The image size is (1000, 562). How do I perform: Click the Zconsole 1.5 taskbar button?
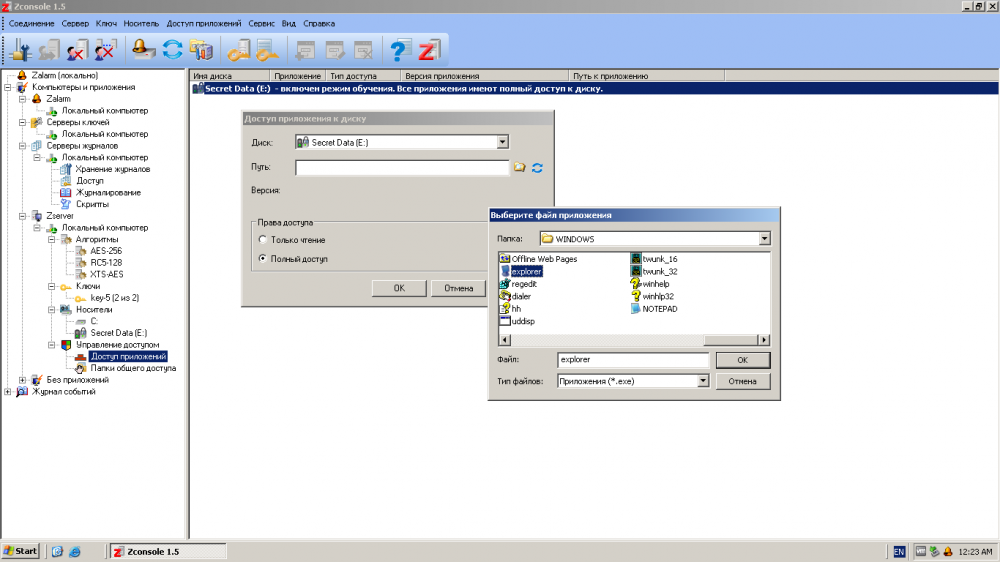[168, 552]
